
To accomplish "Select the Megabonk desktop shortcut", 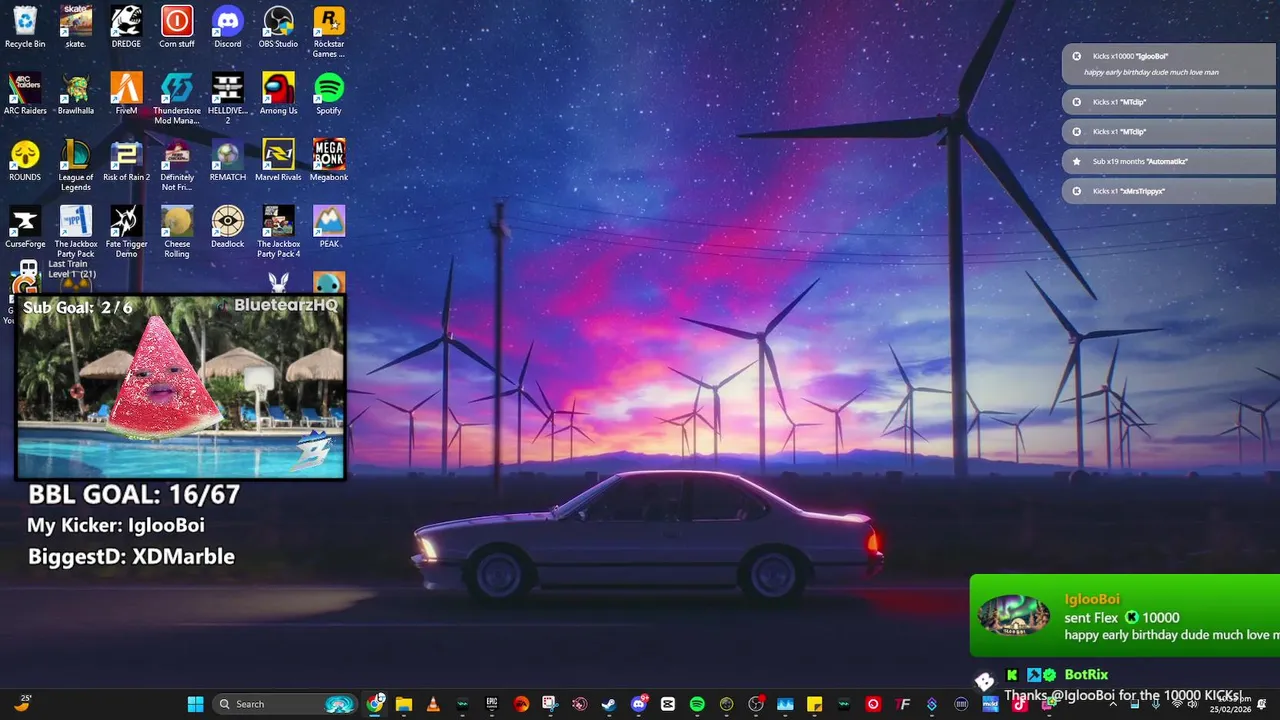I will coord(329,161).
